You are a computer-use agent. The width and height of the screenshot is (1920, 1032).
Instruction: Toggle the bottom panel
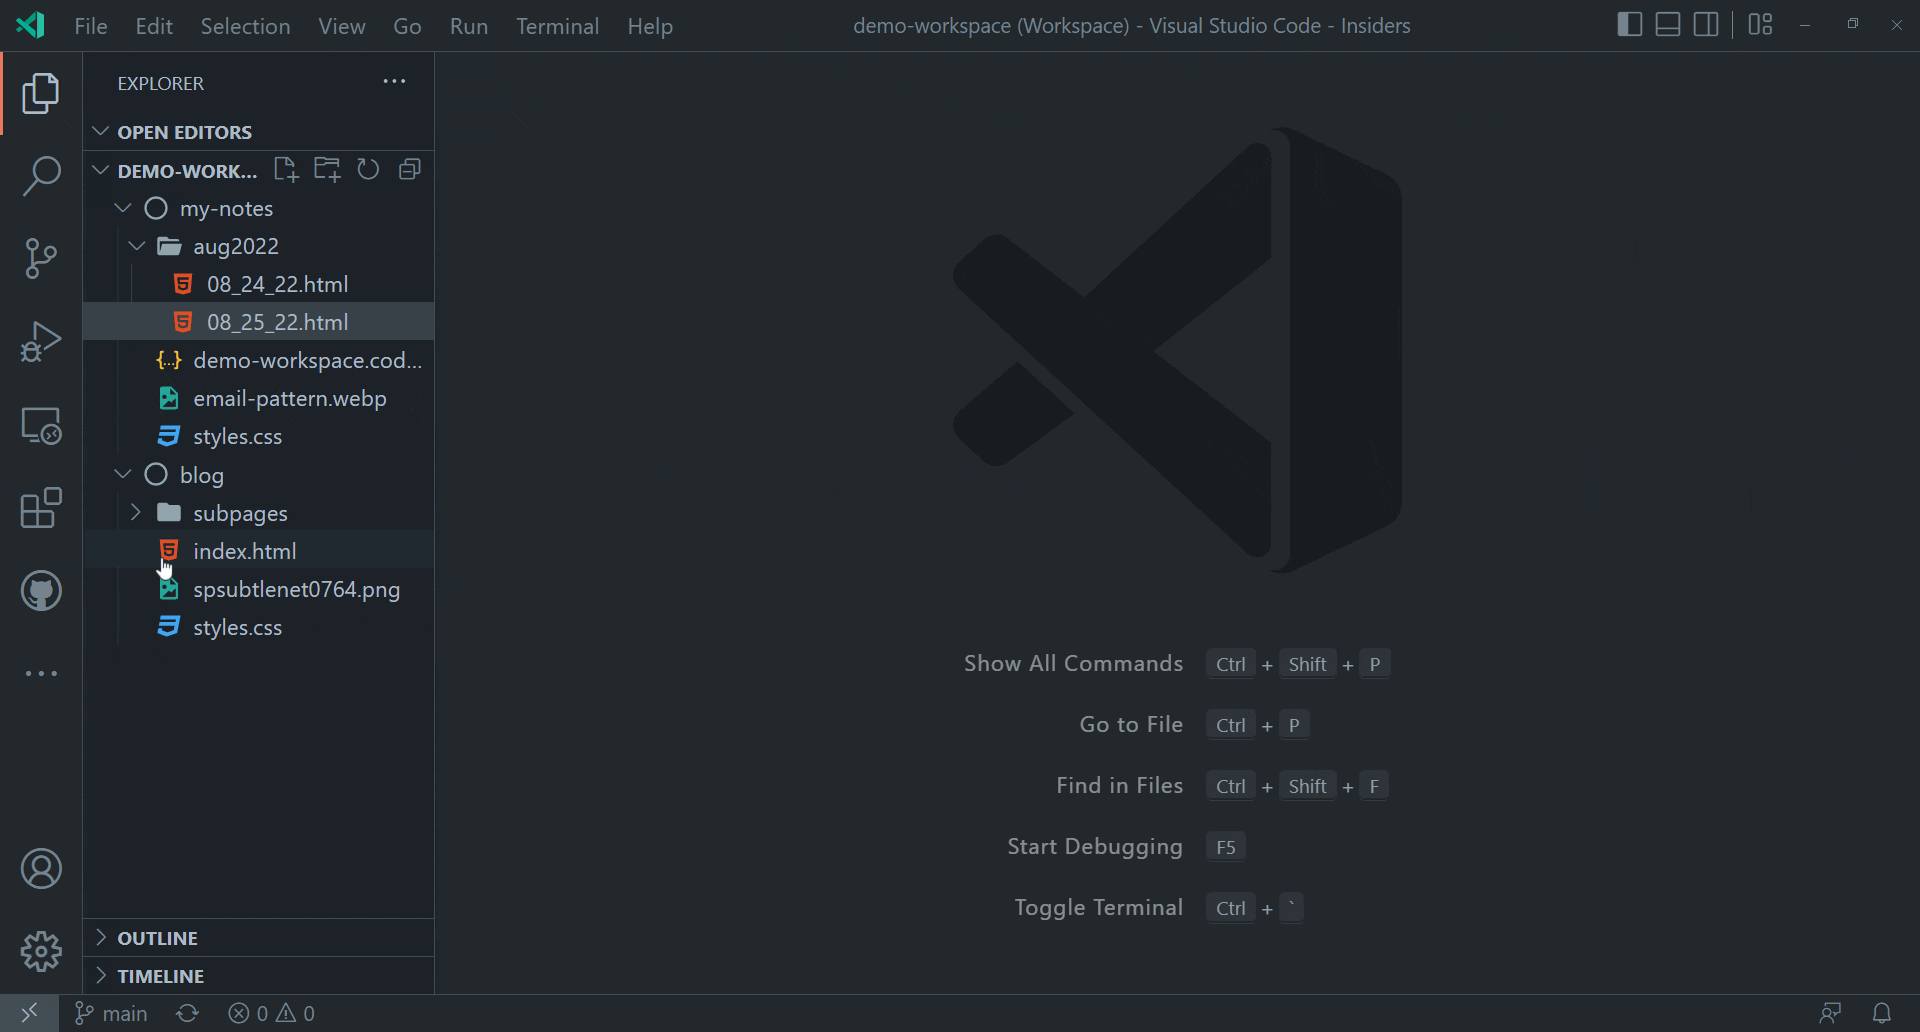click(x=1668, y=25)
